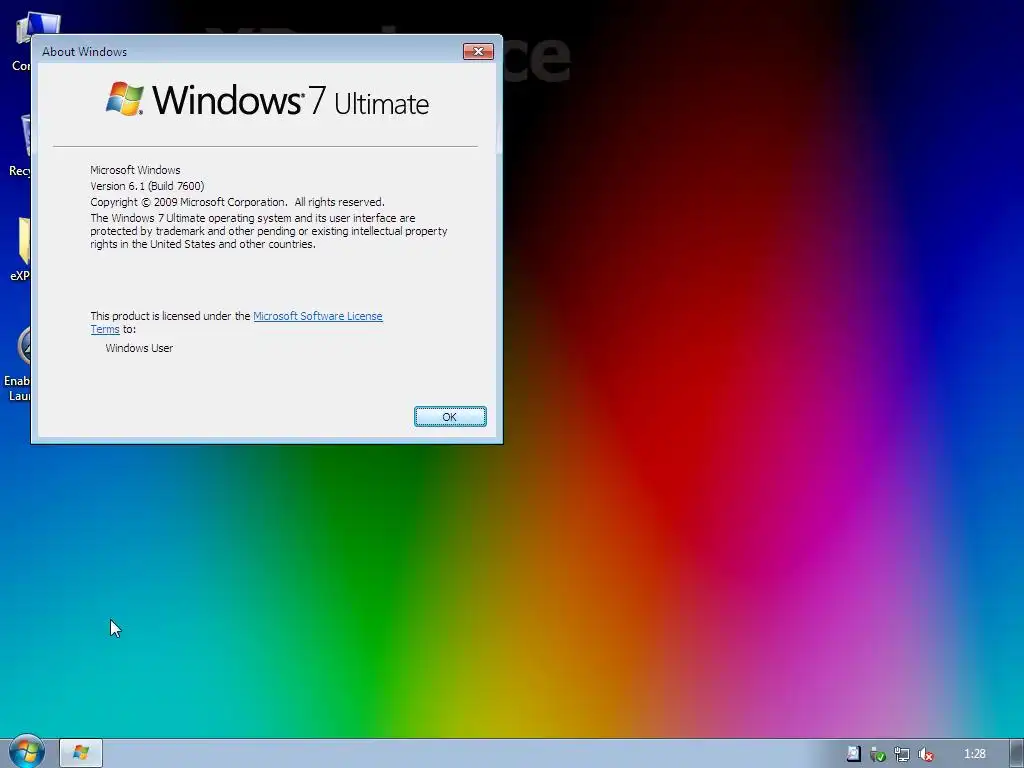Open the Microsoft Software License Terms link

click(x=317, y=316)
